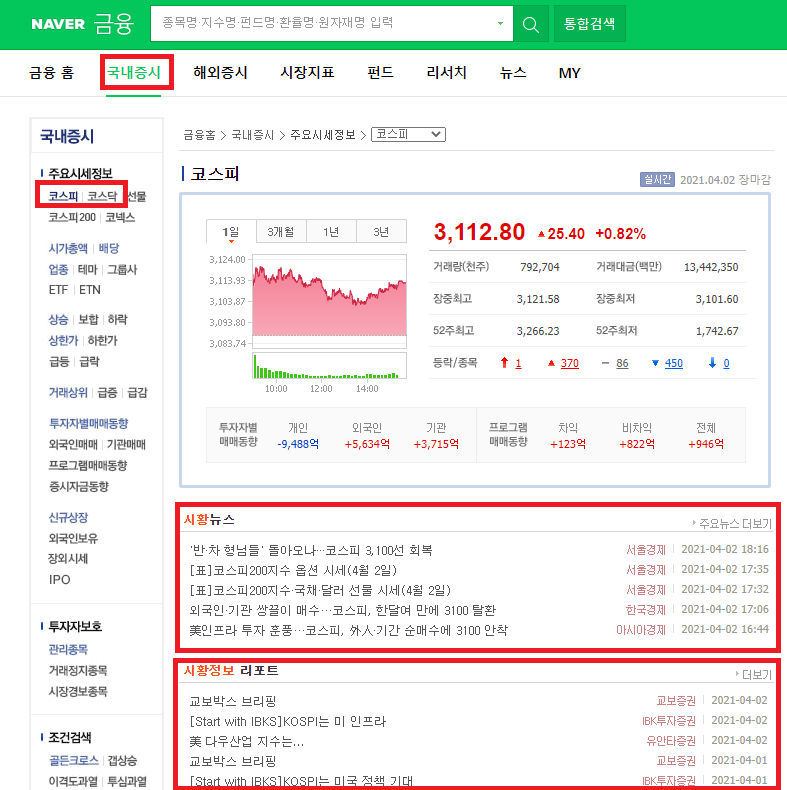The image size is (787, 790).
Task: Click the upper-limit count 1 link
Action: click(x=518, y=363)
